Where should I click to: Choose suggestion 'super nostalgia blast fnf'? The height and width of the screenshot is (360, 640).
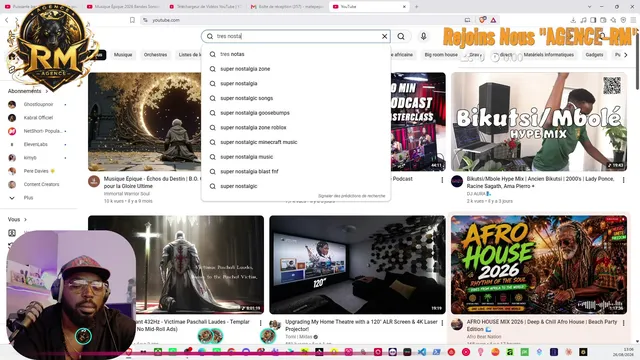(x=296, y=171)
